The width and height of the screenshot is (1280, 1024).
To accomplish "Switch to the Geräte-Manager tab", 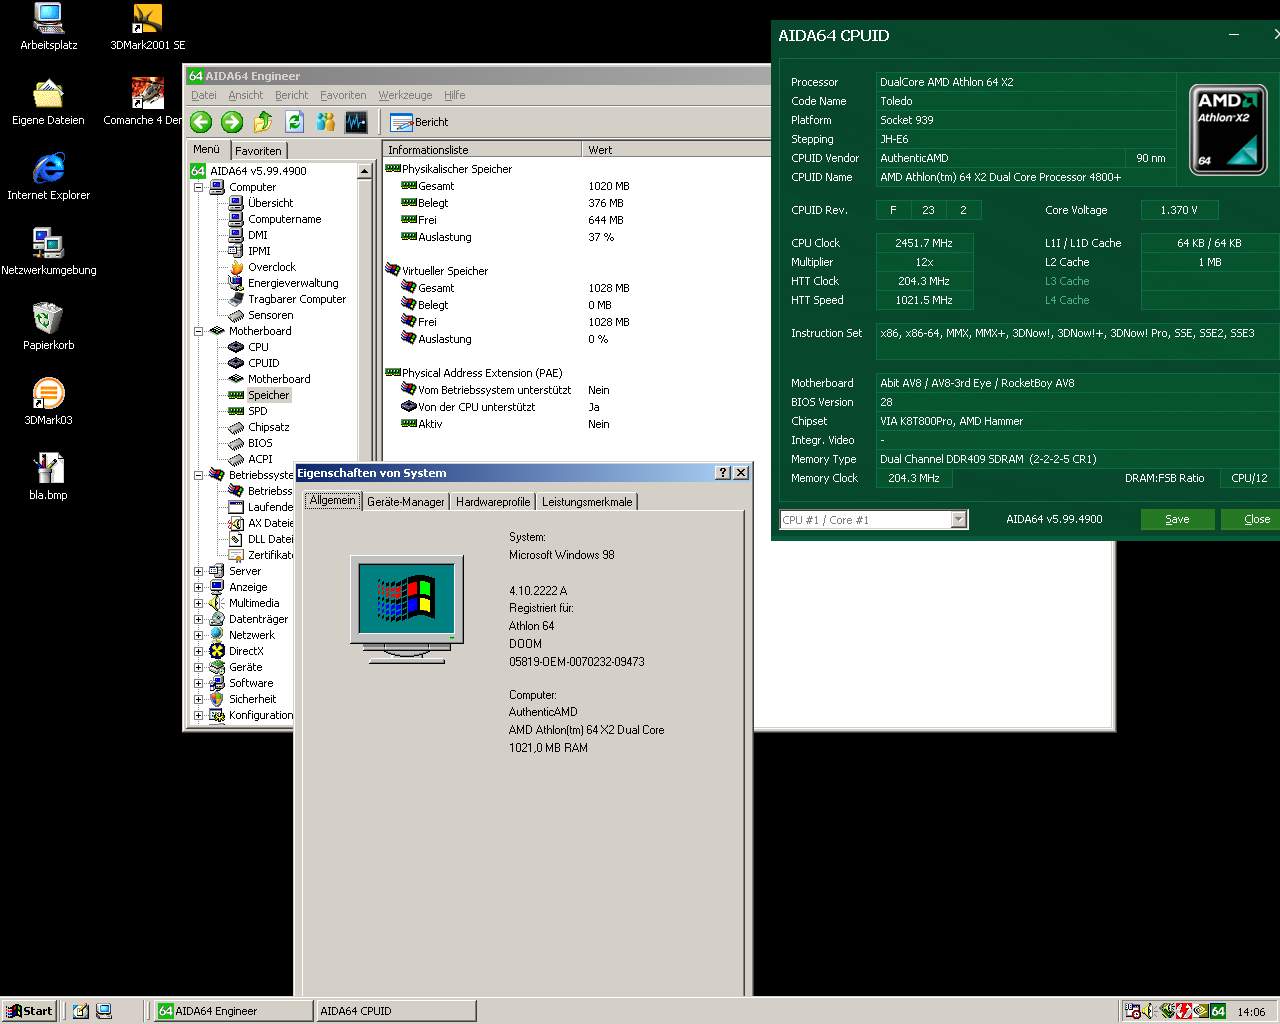I will (x=406, y=502).
